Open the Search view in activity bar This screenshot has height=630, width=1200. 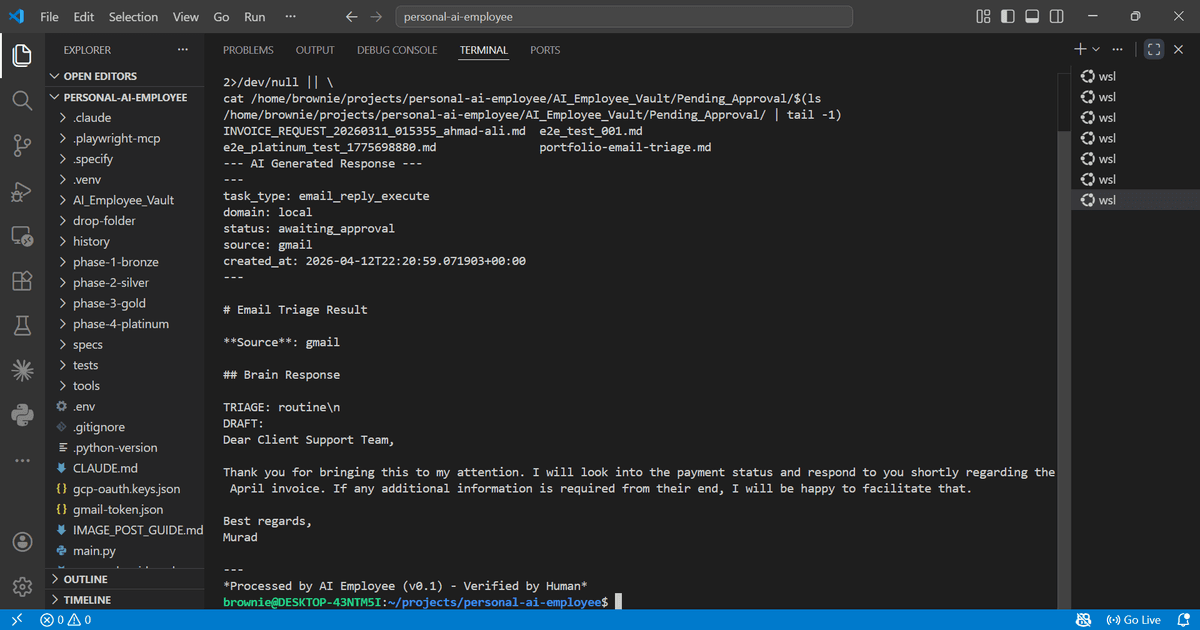point(22,100)
